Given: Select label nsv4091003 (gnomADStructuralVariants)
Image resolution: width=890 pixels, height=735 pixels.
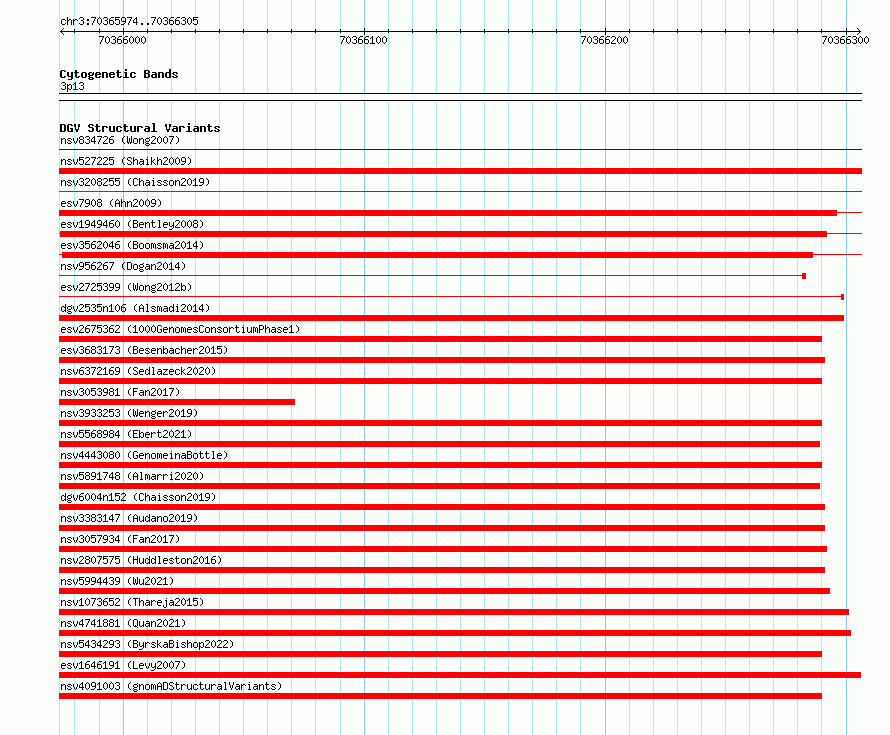Looking at the screenshot, I should [171, 686].
